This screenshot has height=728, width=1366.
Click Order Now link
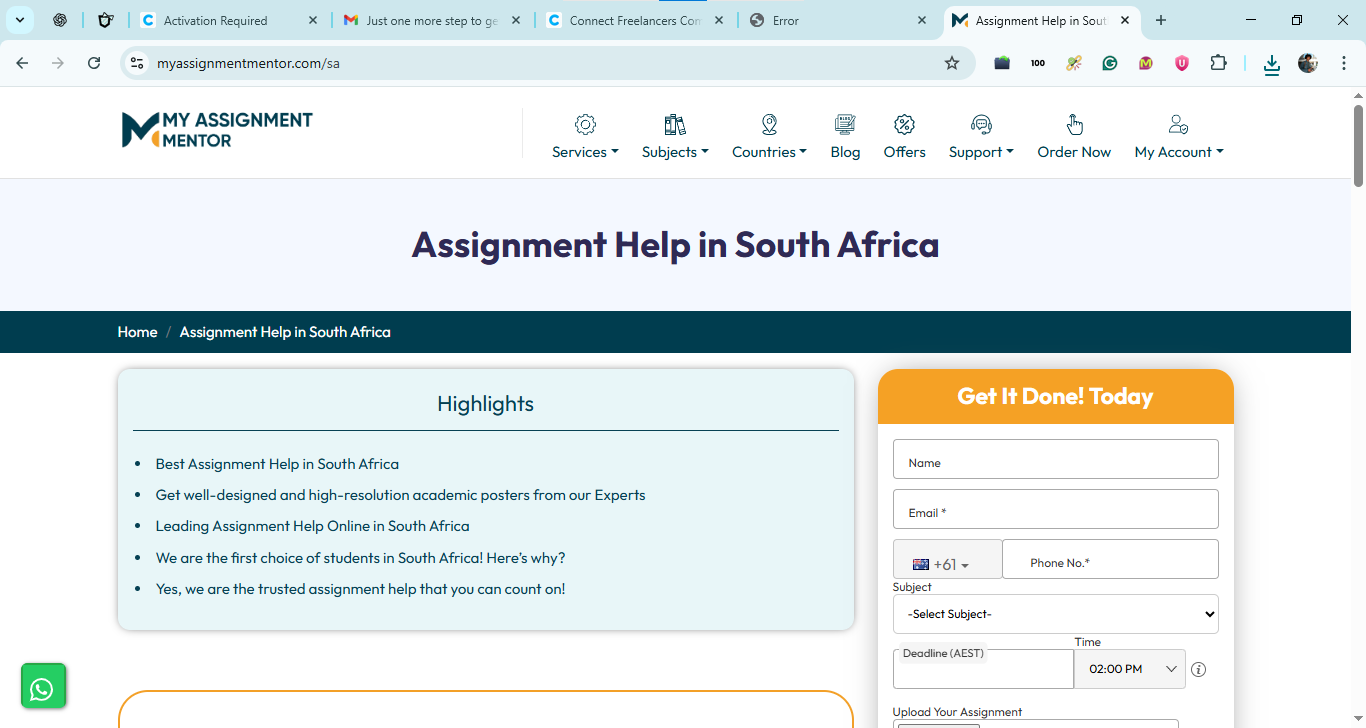(x=1074, y=152)
